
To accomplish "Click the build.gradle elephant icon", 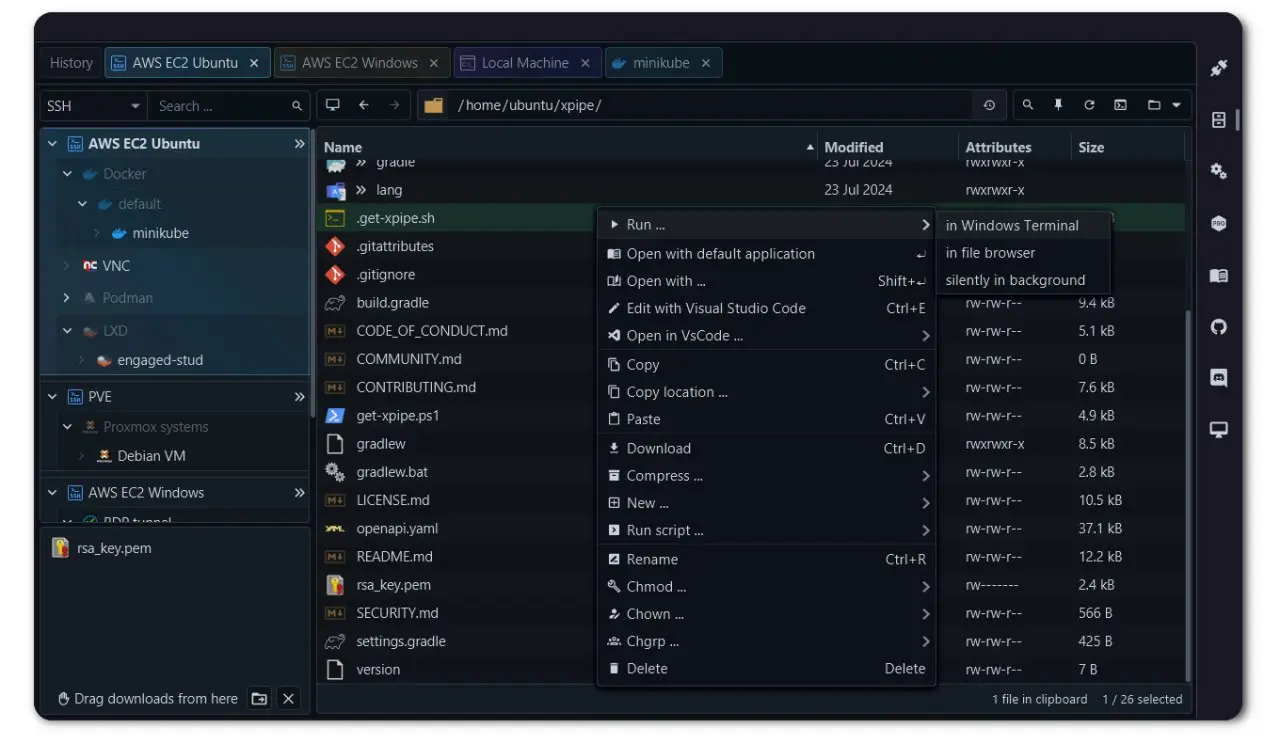I will pyautogui.click(x=336, y=303).
